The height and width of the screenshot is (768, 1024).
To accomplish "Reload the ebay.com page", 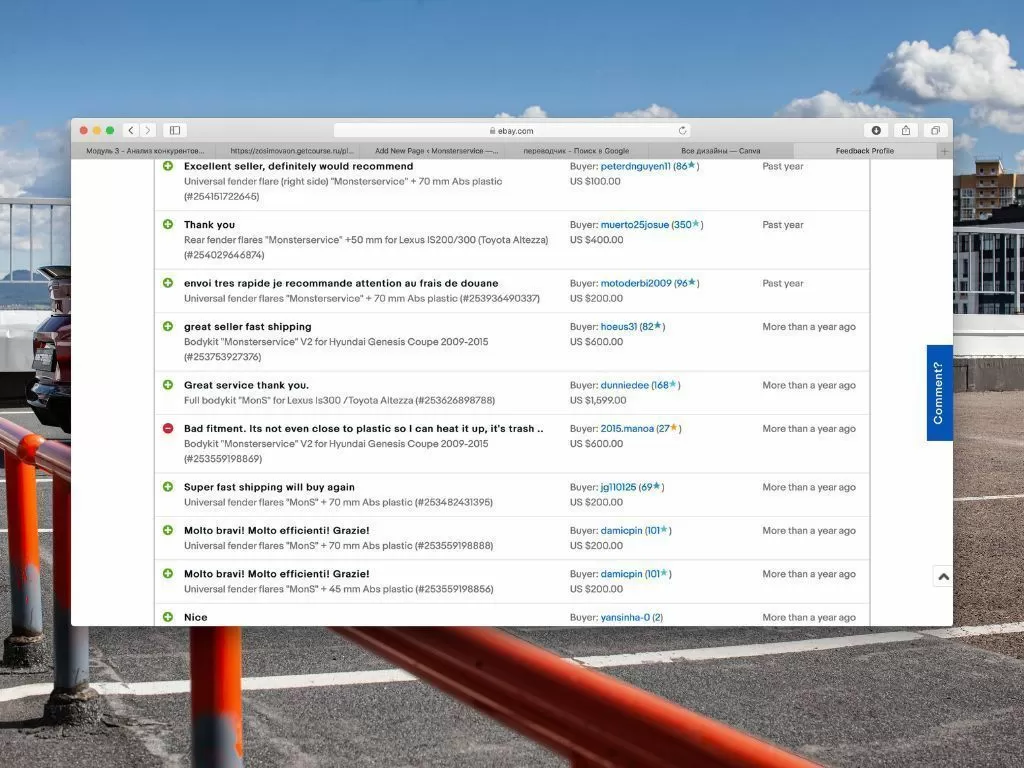I will (683, 131).
